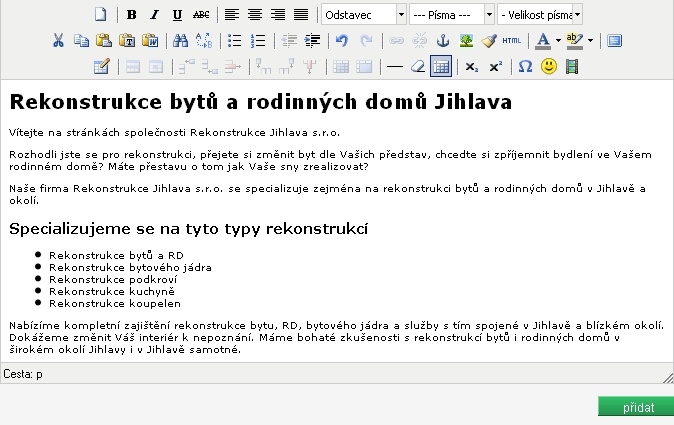The width and height of the screenshot is (674, 425).
Task: Open the Písma font family dropdown
Action: click(x=452, y=15)
